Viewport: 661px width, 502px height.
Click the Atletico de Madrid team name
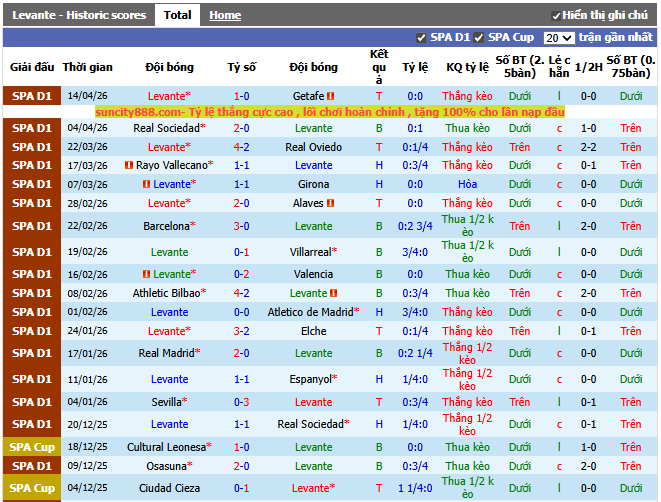[313, 312]
